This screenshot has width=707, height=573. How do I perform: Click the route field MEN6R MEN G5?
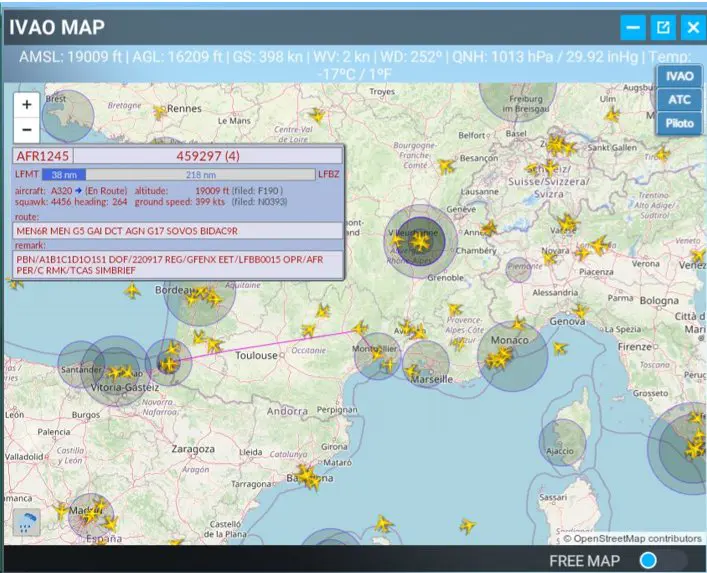tap(178, 231)
